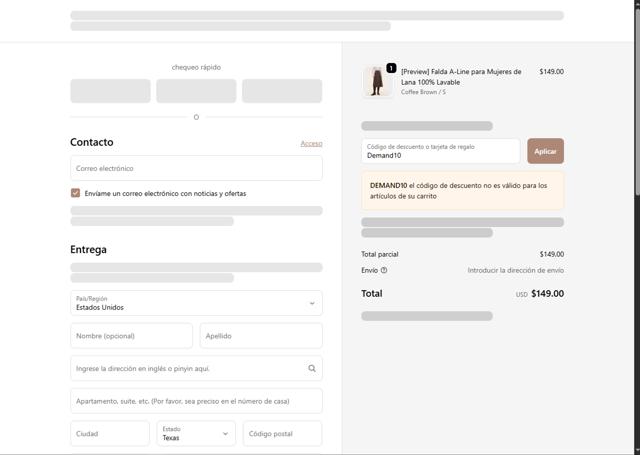Expand the Estado dropdown showing Texas
This screenshot has width=640, height=455.
(x=196, y=433)
